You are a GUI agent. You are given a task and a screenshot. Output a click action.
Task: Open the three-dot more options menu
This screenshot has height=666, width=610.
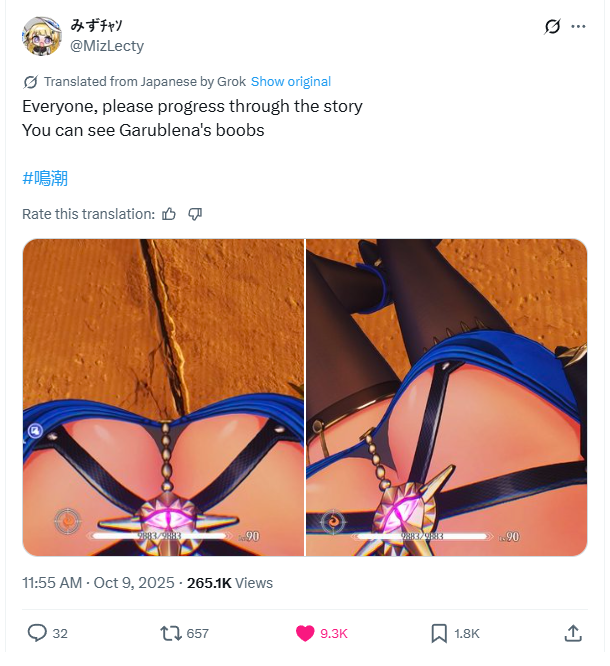click(x=578, y=27)
